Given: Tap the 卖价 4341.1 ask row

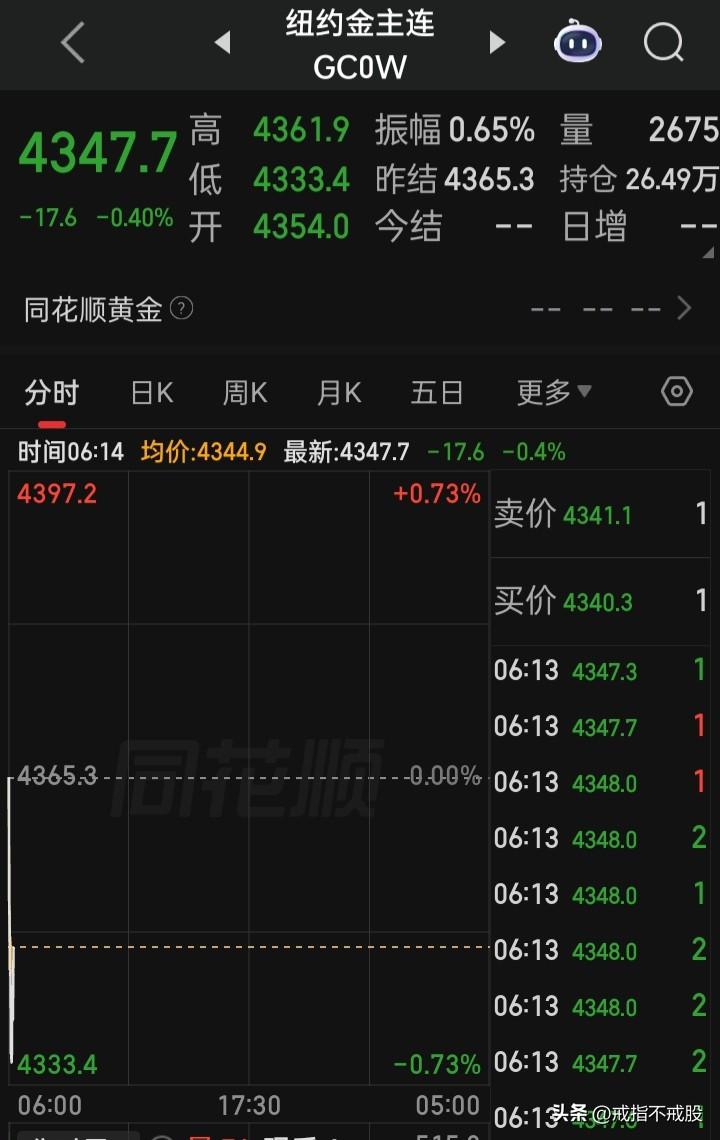Looking at the screenshot, I should 600,514.
